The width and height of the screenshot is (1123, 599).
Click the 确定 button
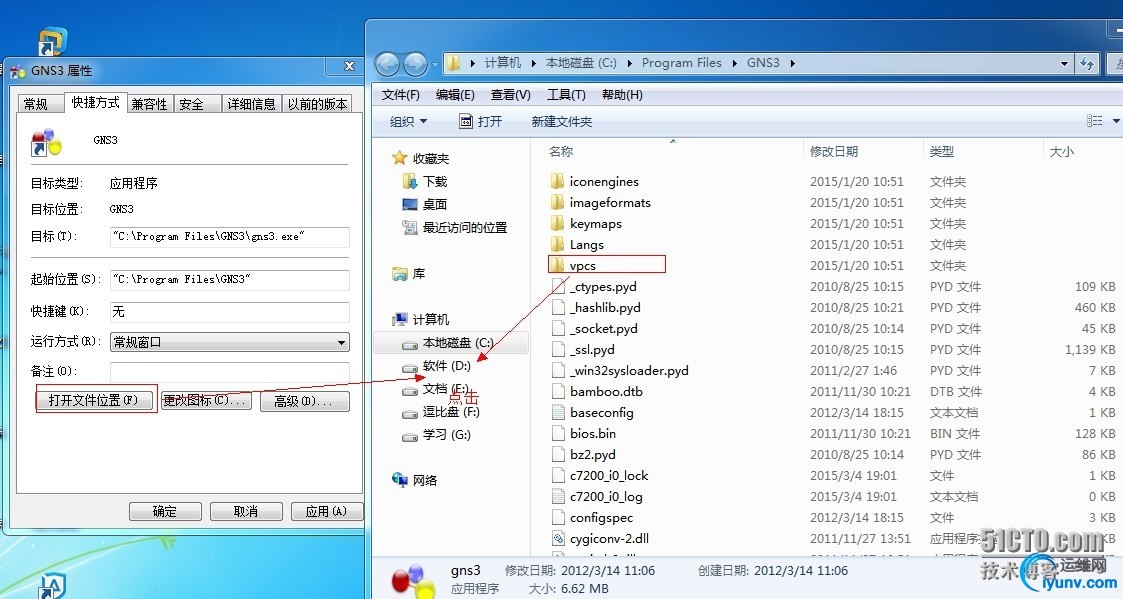tap(165, 512)
